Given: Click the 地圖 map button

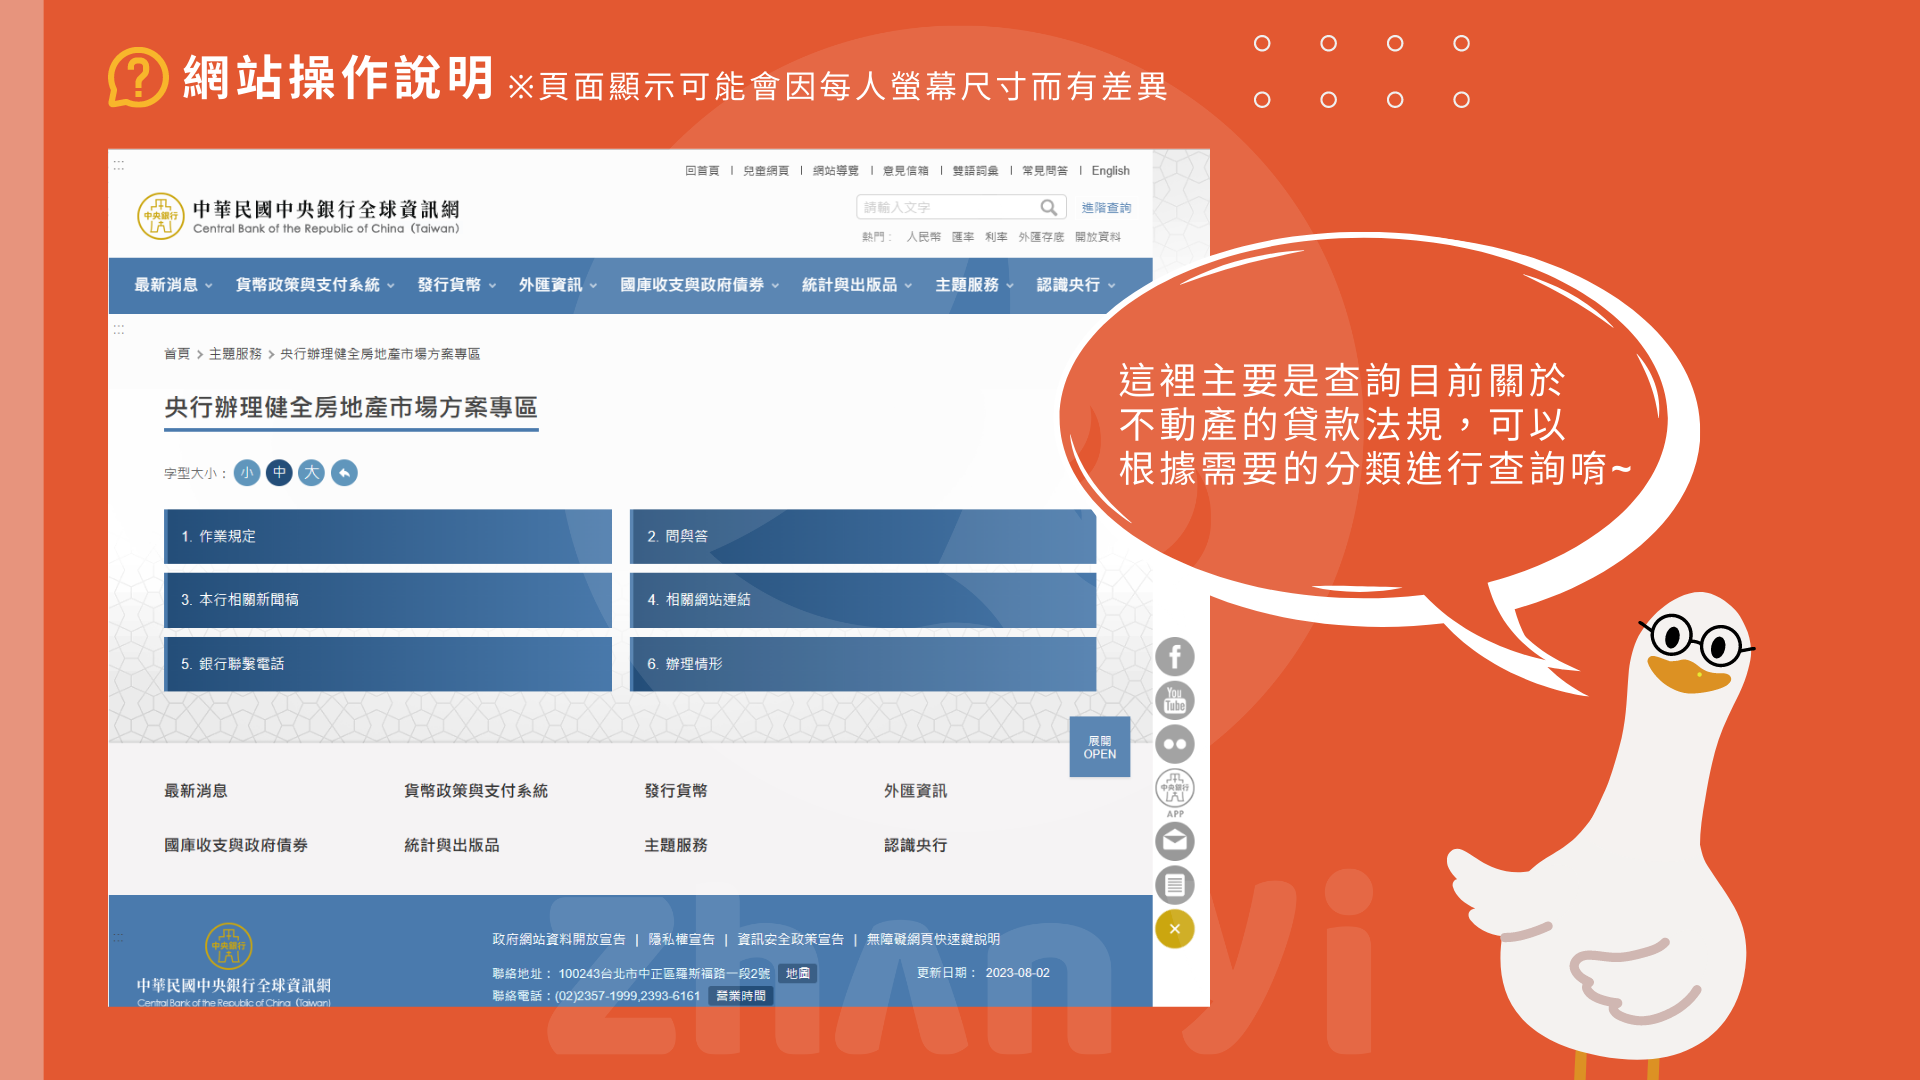Looking at the screenshot, I should [x=798, y=974].
